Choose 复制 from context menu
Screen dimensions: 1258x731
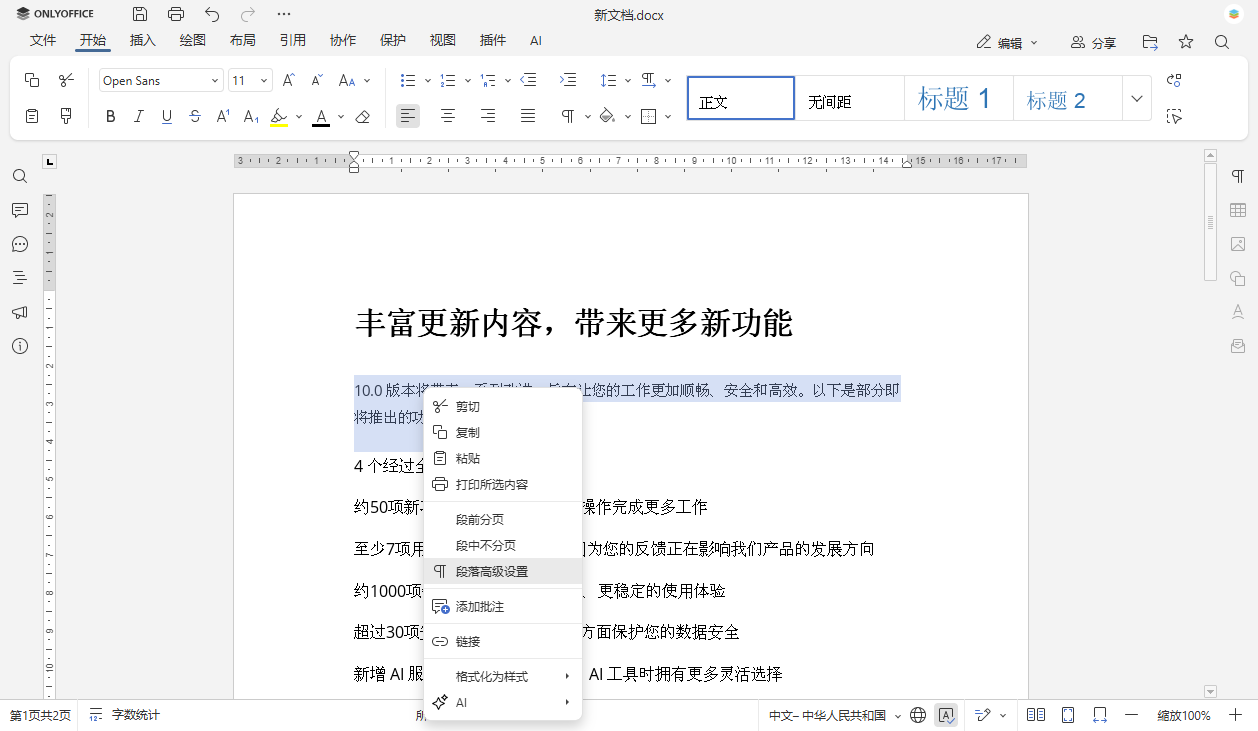tap(503, 433)
